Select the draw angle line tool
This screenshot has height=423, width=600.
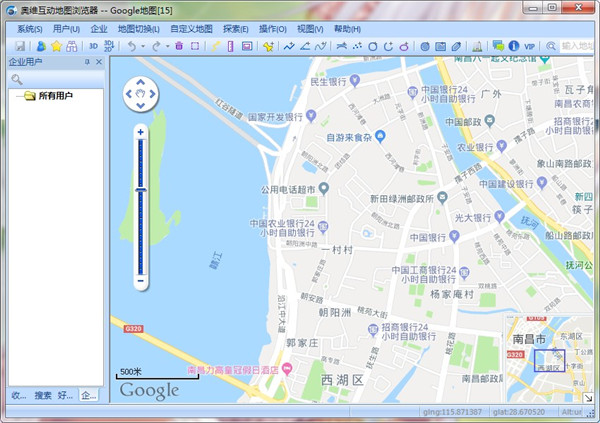[x=305, y=46]
